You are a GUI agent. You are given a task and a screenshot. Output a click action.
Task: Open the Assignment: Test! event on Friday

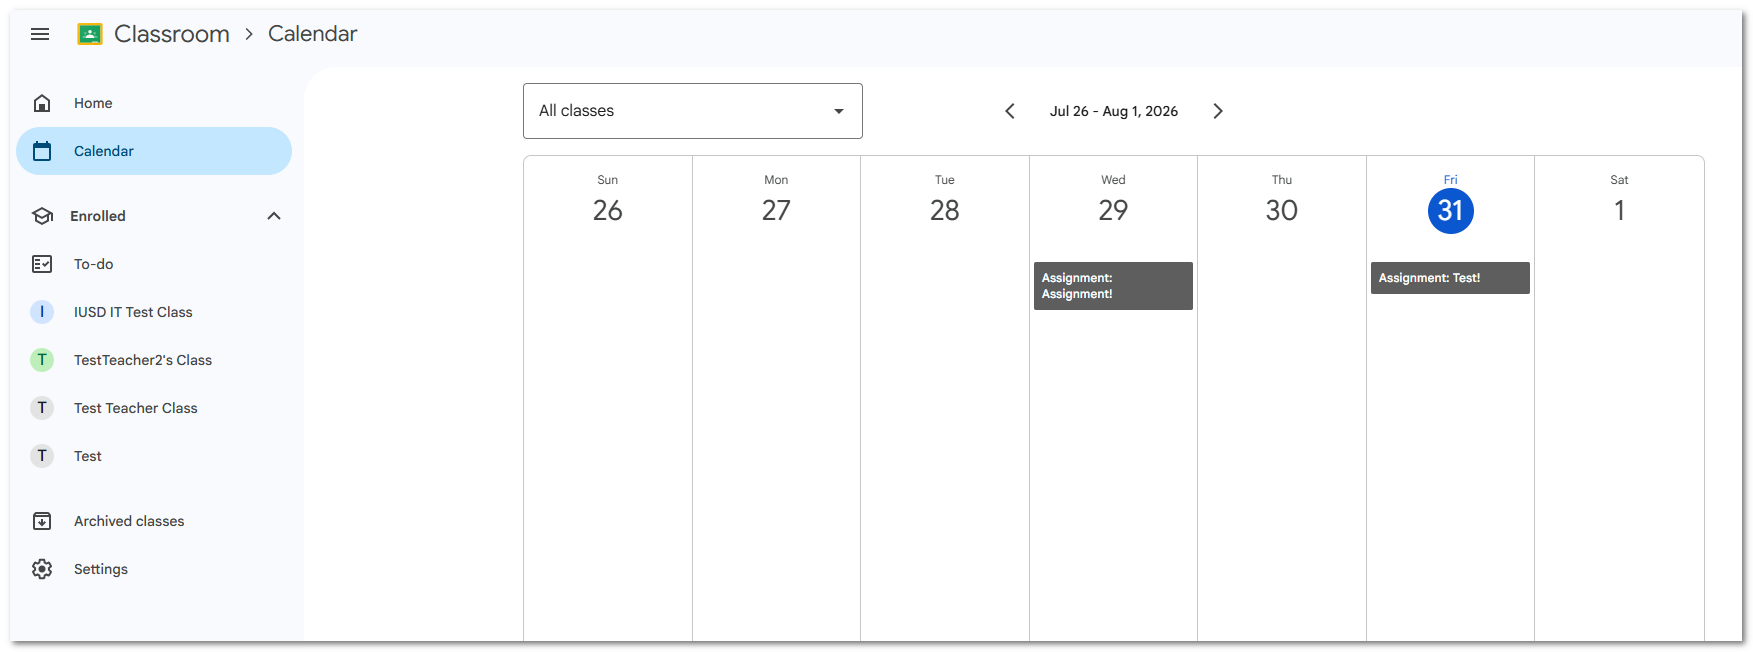point(1450,278)
